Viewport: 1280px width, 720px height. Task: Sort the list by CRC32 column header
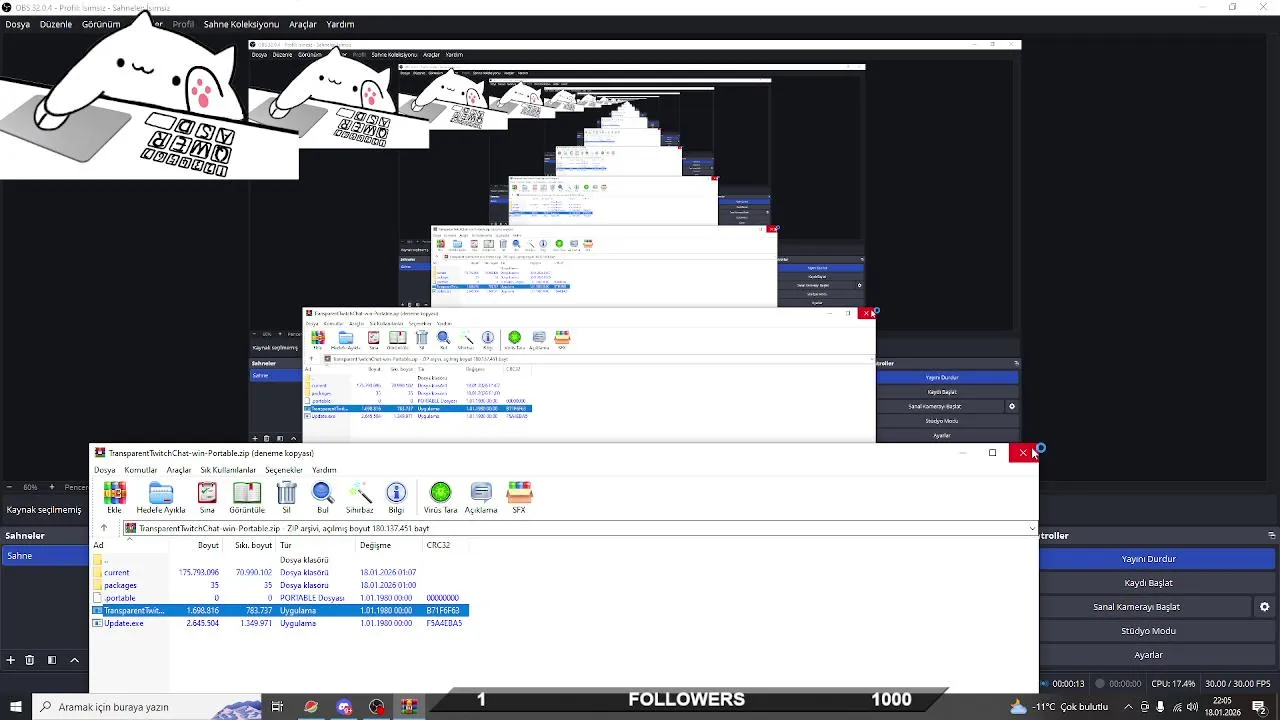445,545
